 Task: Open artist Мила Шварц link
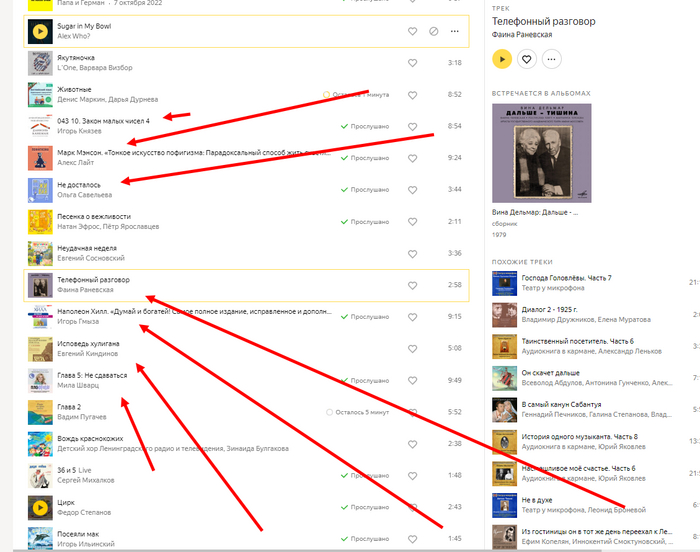point(78,385)
